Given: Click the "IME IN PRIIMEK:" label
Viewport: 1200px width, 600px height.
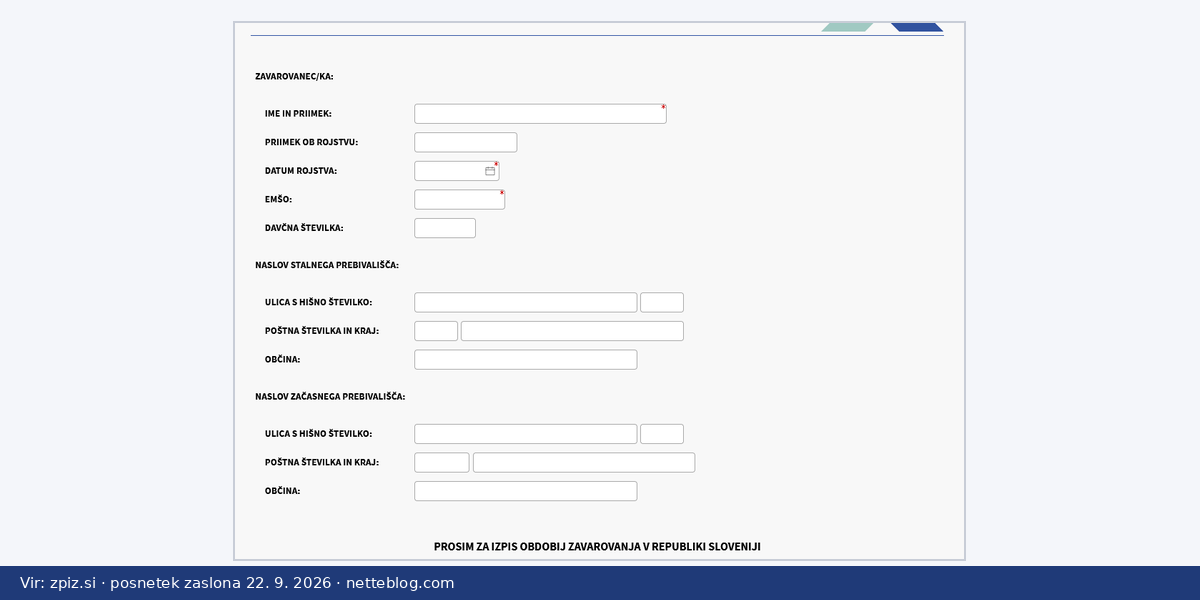Looking at the screenshot, I should coord(298,114).
